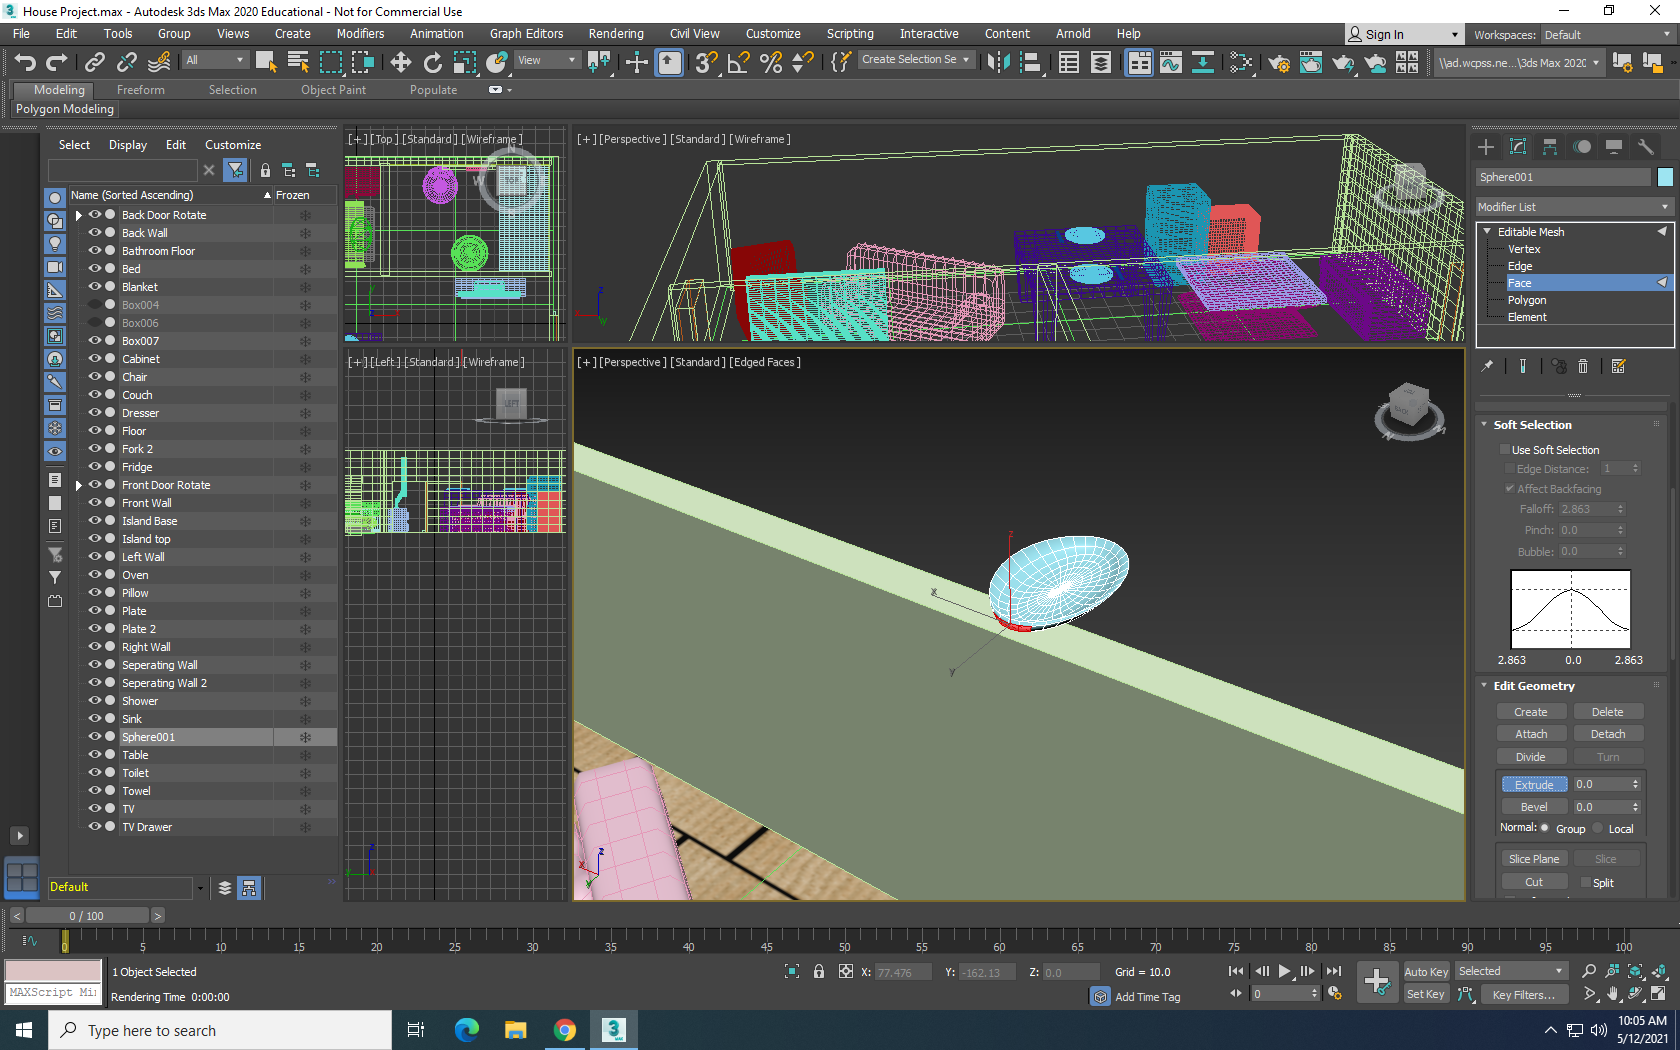Hide the Fridge object eye icon
The image size is (1680, 1050).
[x=95, y=466]
